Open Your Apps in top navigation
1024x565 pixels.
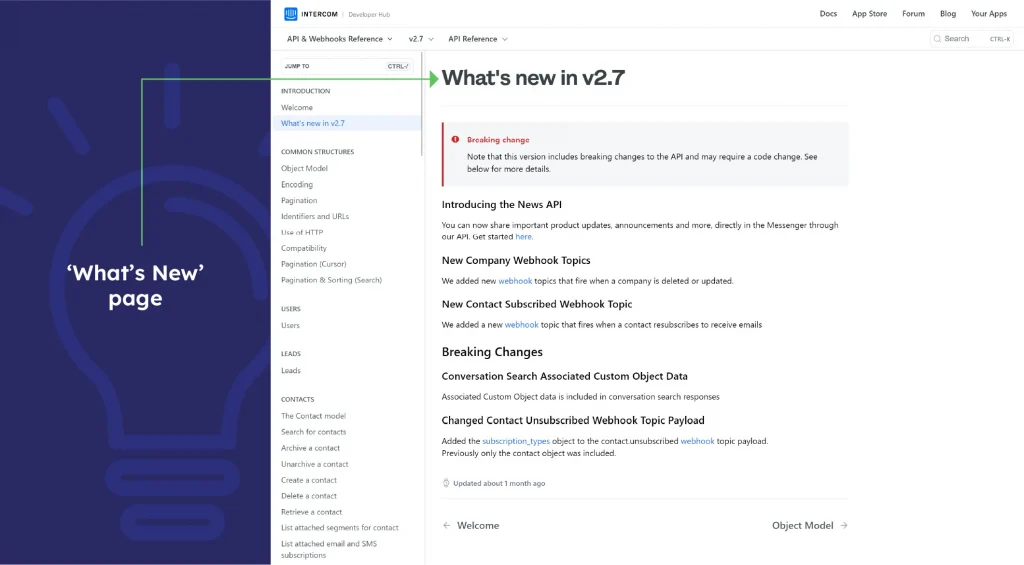(989, 14)
